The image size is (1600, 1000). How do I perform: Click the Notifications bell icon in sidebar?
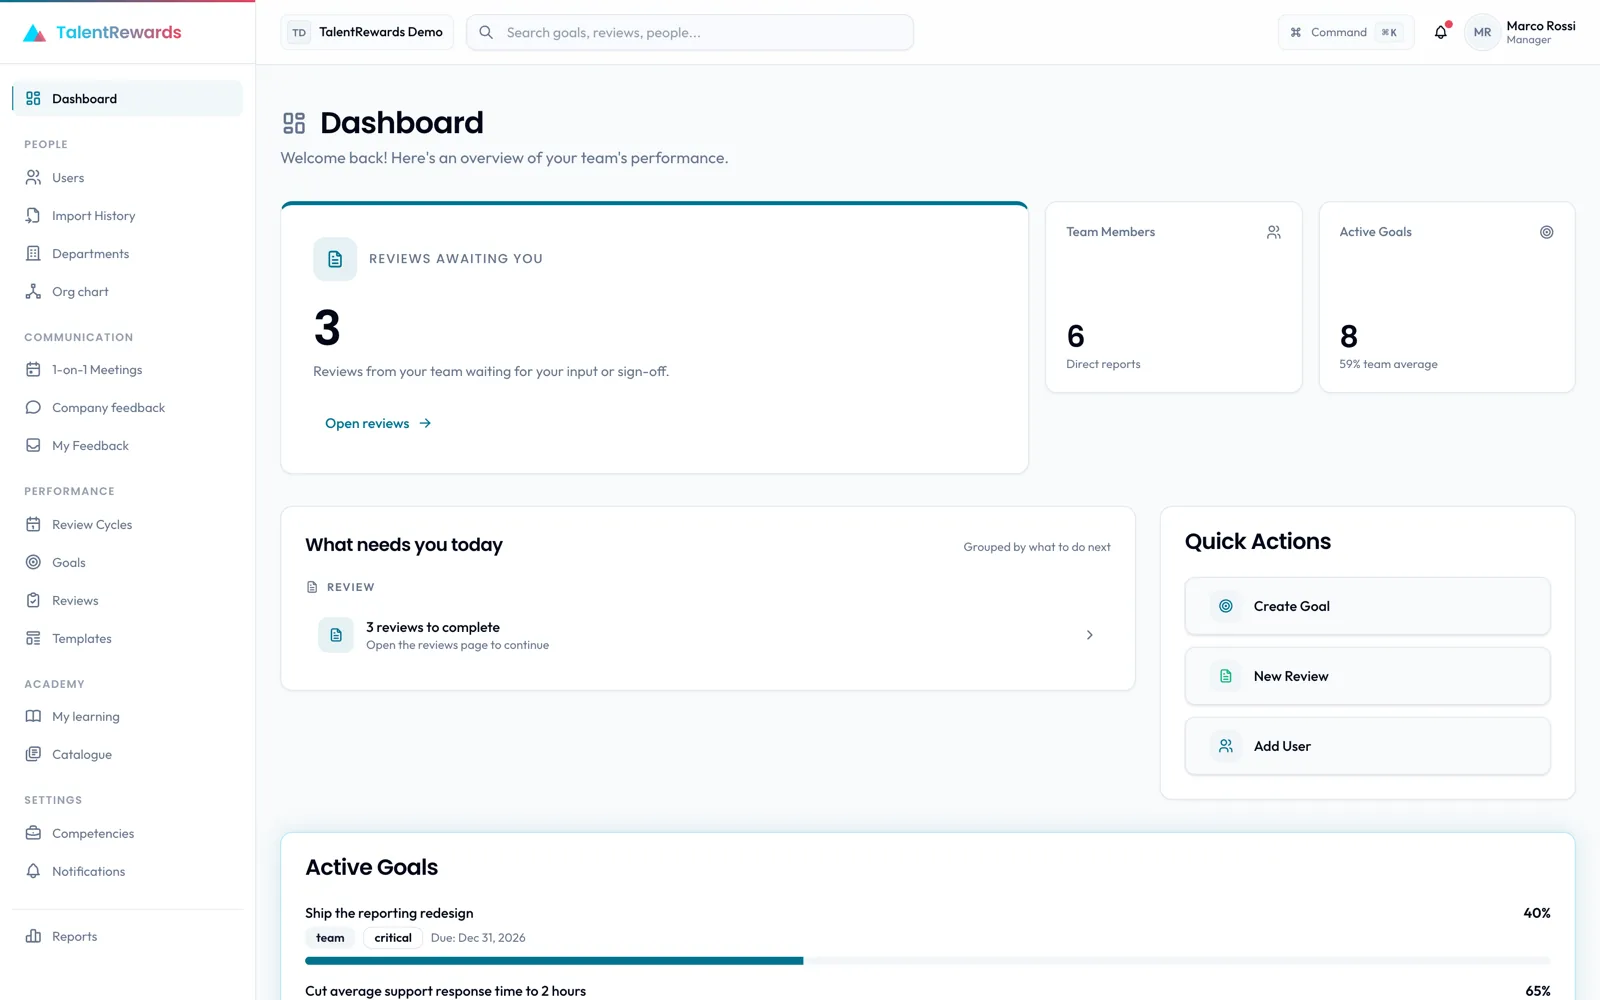click(x=33, y=871)
